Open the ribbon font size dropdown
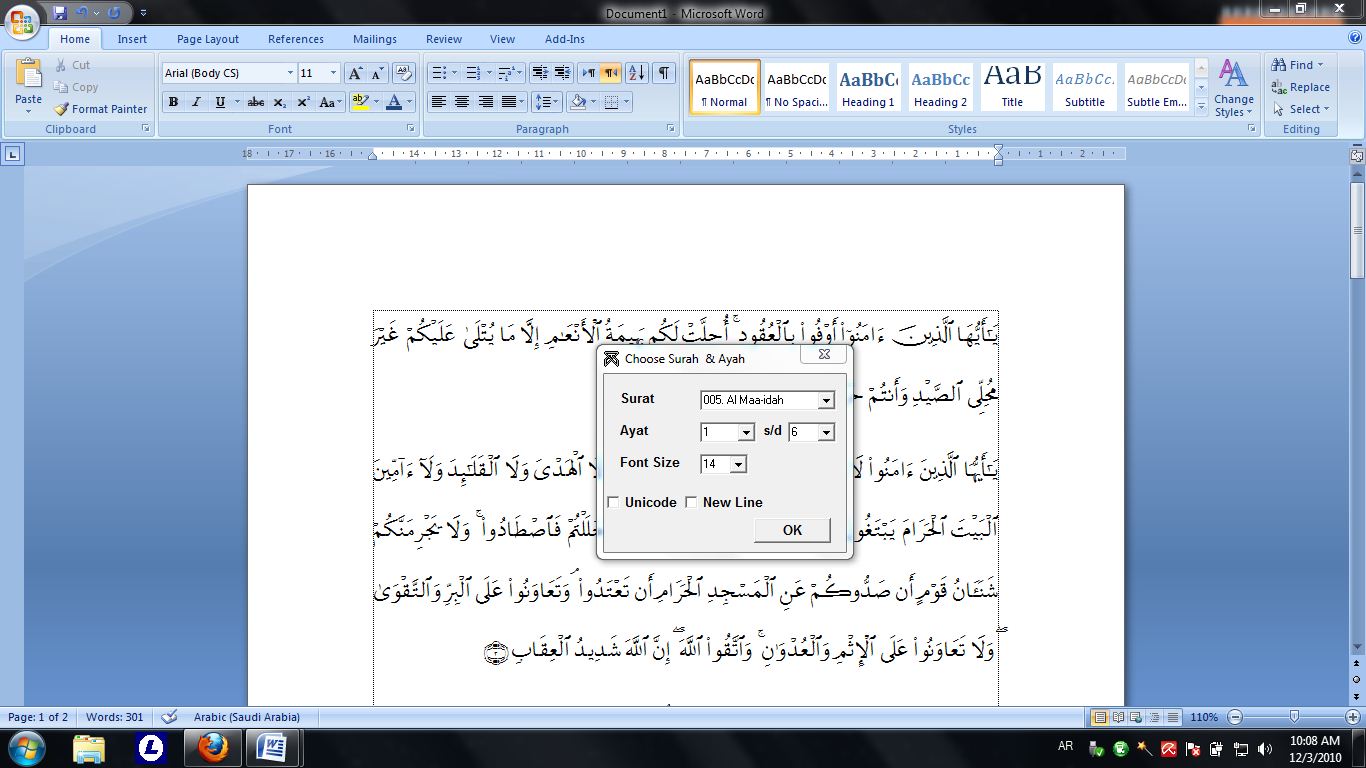This screenshot has height=768, width=1366. pyautogui.click(x=333, y=73)
